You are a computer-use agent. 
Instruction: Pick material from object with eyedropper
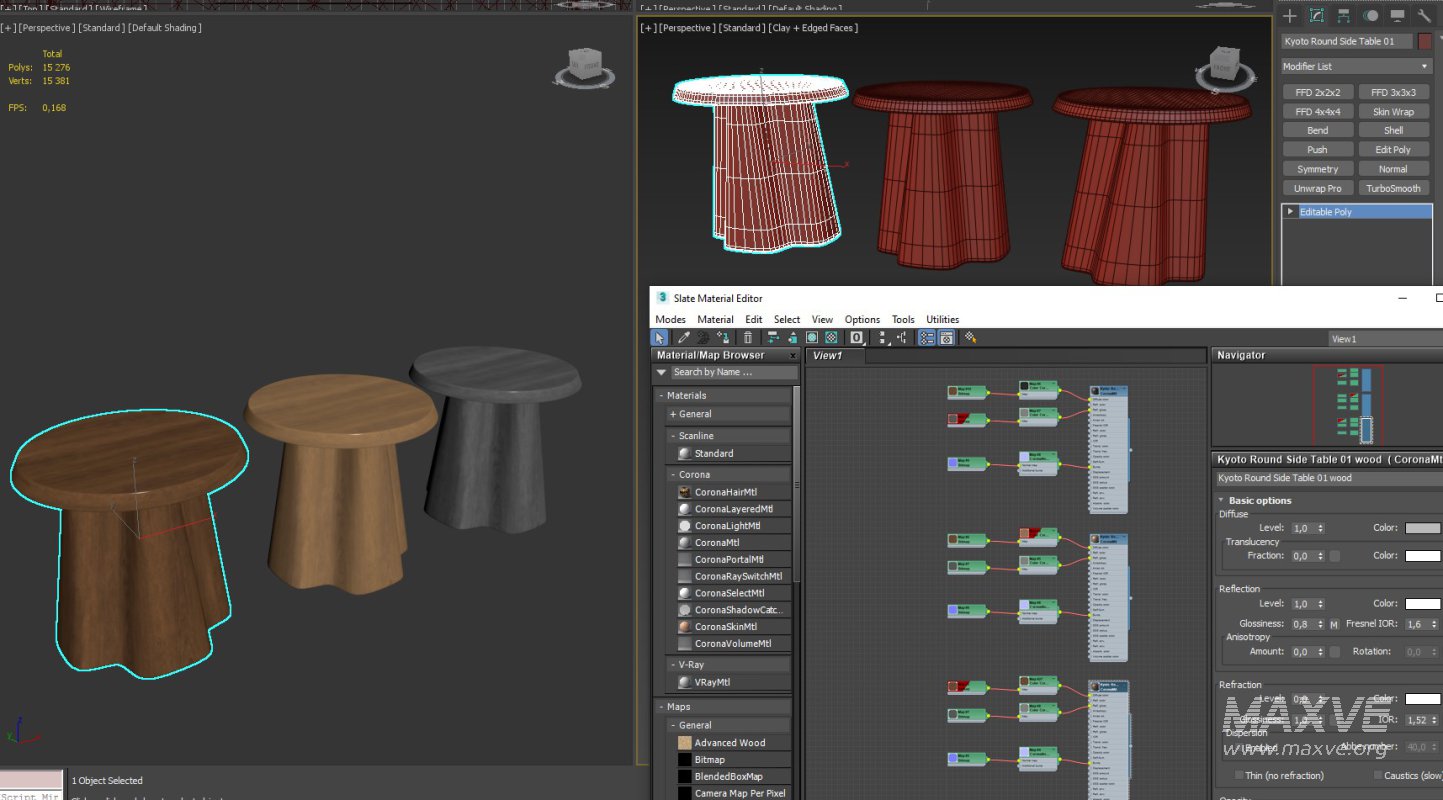(x=684, y=338)
